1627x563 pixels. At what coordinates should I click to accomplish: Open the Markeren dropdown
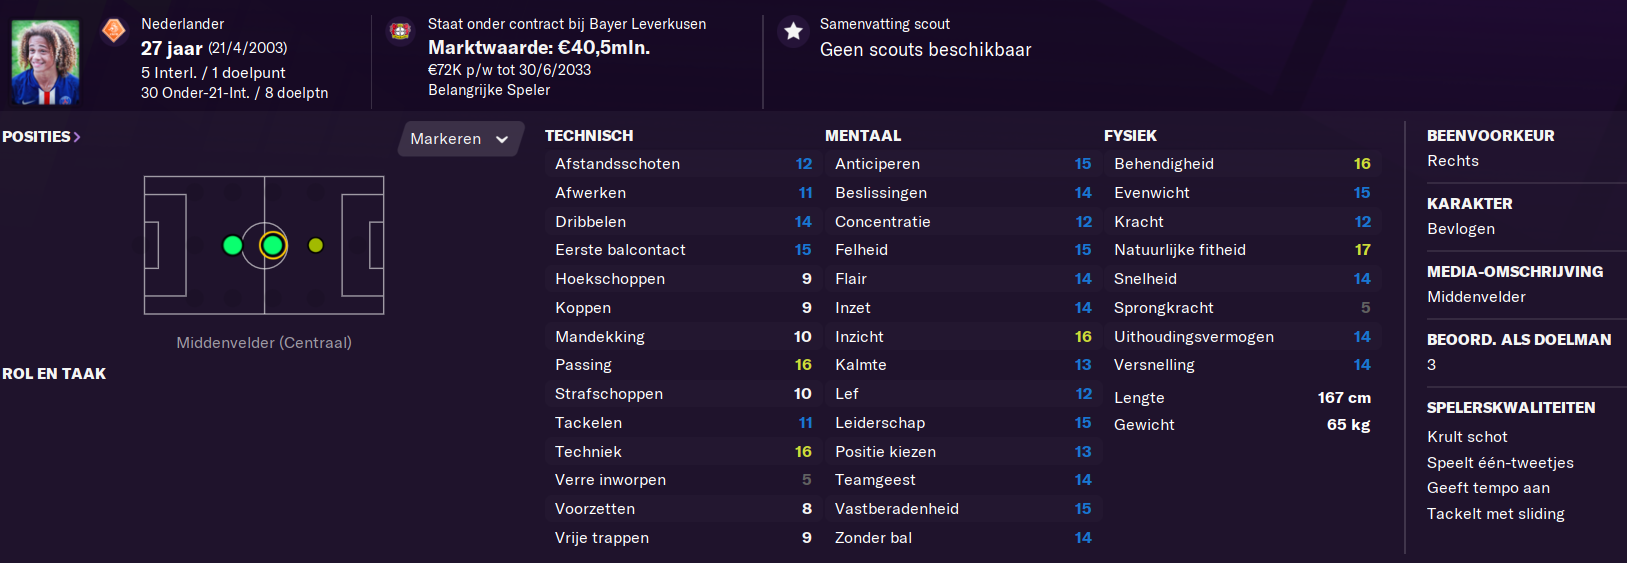tap(460, 139)
